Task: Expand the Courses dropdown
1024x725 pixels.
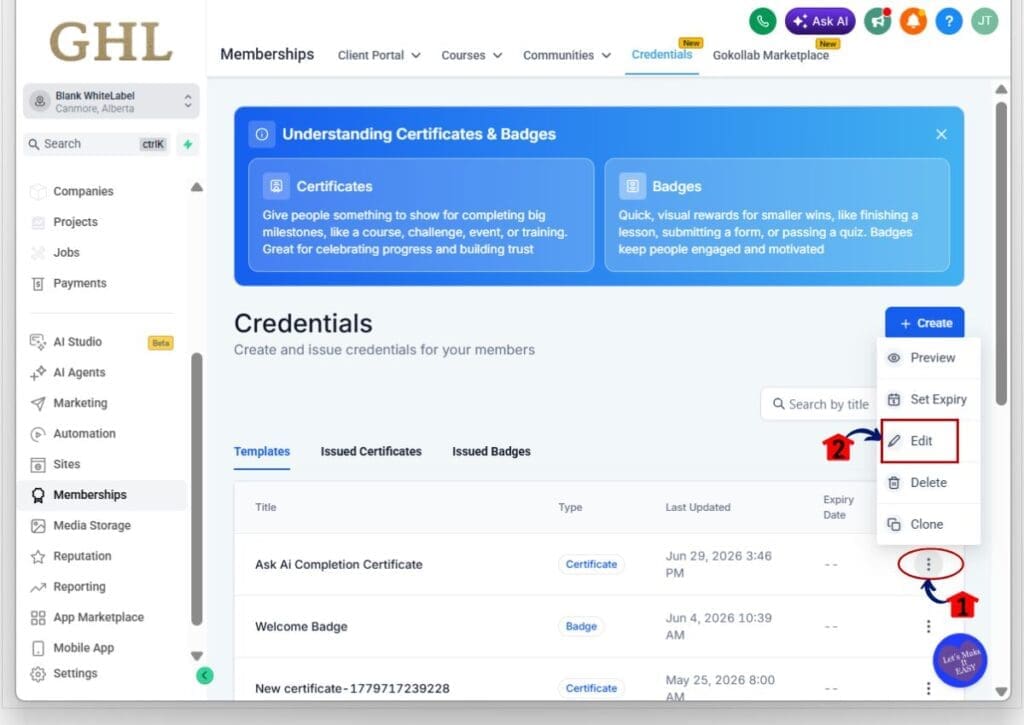Action: coord(472,56)
